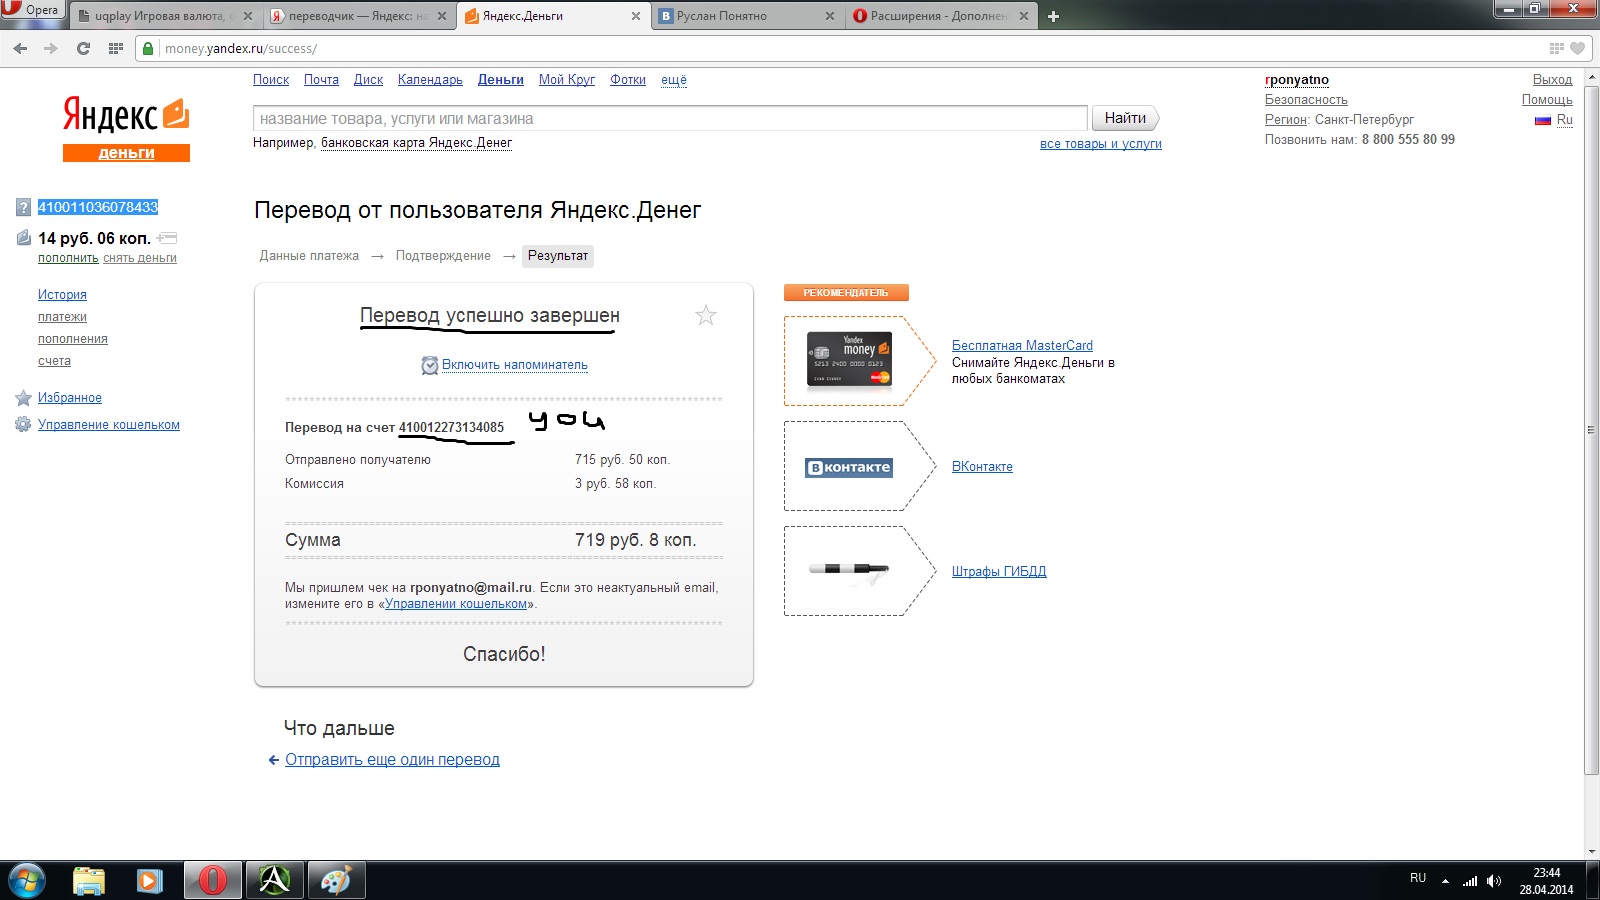Show hidden tray icons arrow
This screenshot has height=900, width=1600.
point(1445,881)
